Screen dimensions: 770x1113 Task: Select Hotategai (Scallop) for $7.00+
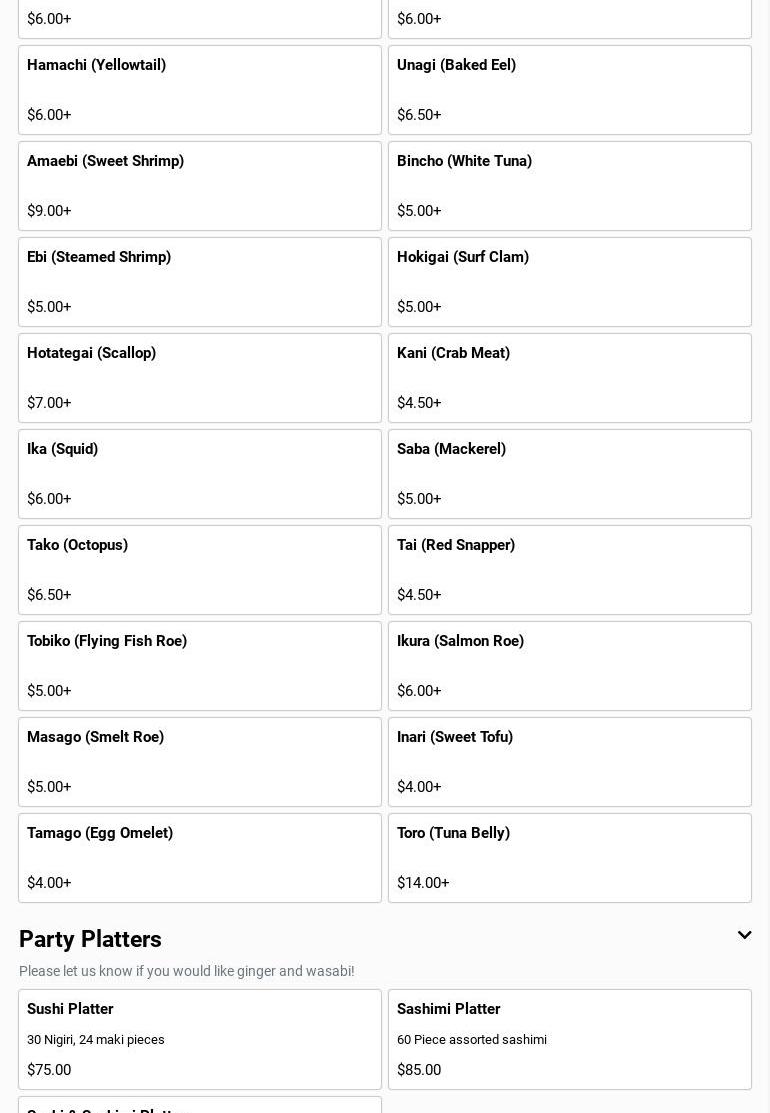[x=200, y=378]
